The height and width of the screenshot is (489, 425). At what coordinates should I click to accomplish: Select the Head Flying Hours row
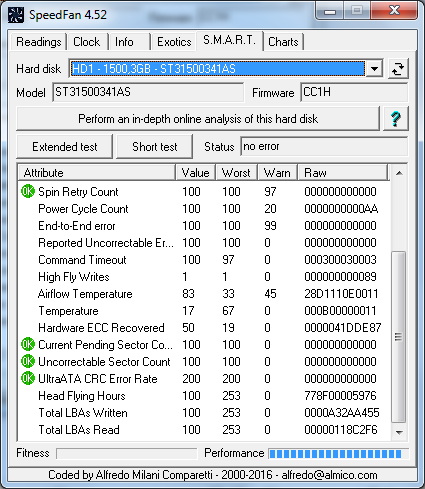click(203, 396)
